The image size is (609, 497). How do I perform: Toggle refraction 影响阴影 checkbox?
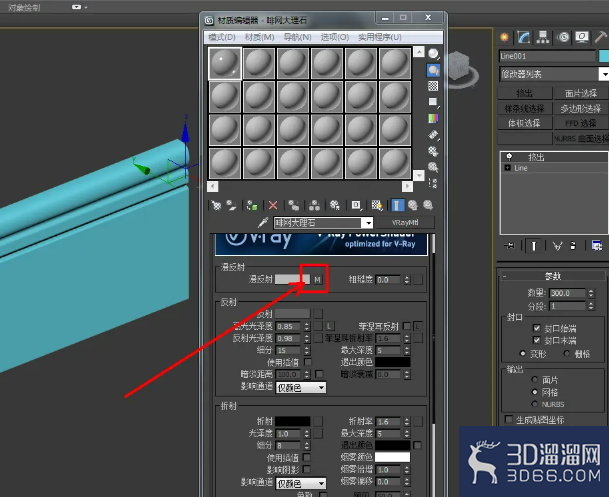click(307, 469)
